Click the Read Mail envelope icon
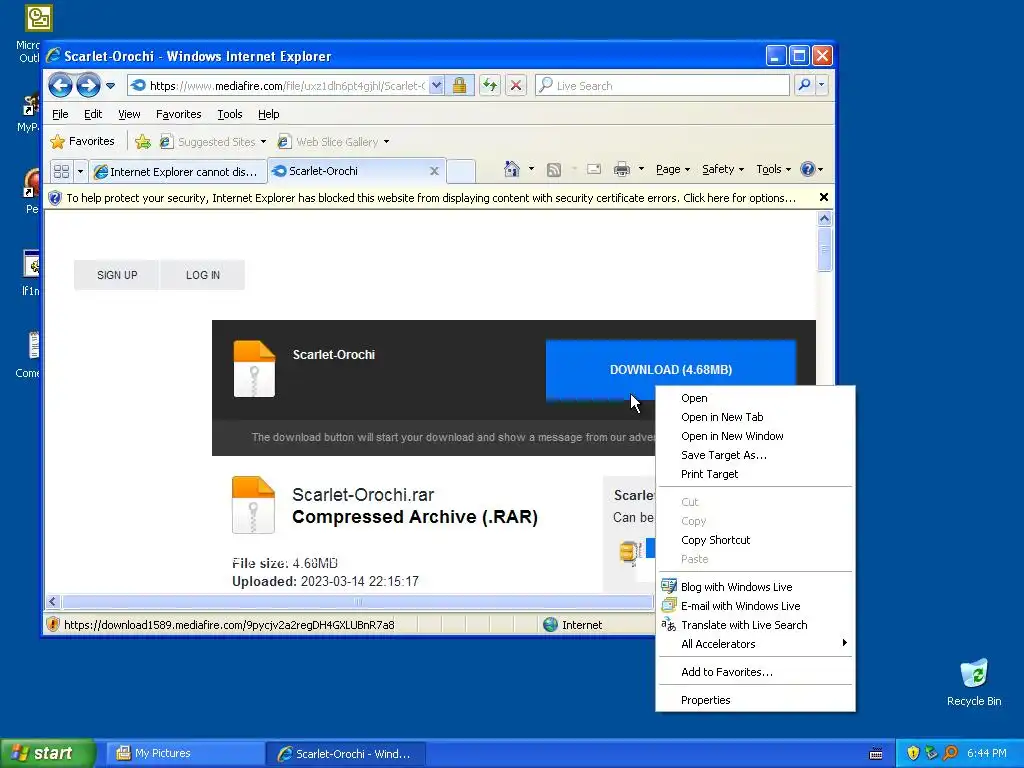Image resolution: width=1024 pixels, height=768 pixels. (594, 170)
